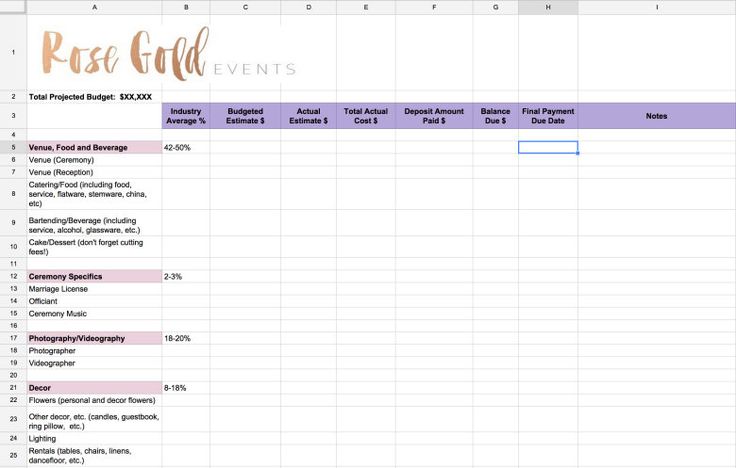Image resolution: width=736 pixels, height=468 pixels.
Task: Select column D header
Action: [308, 7]
